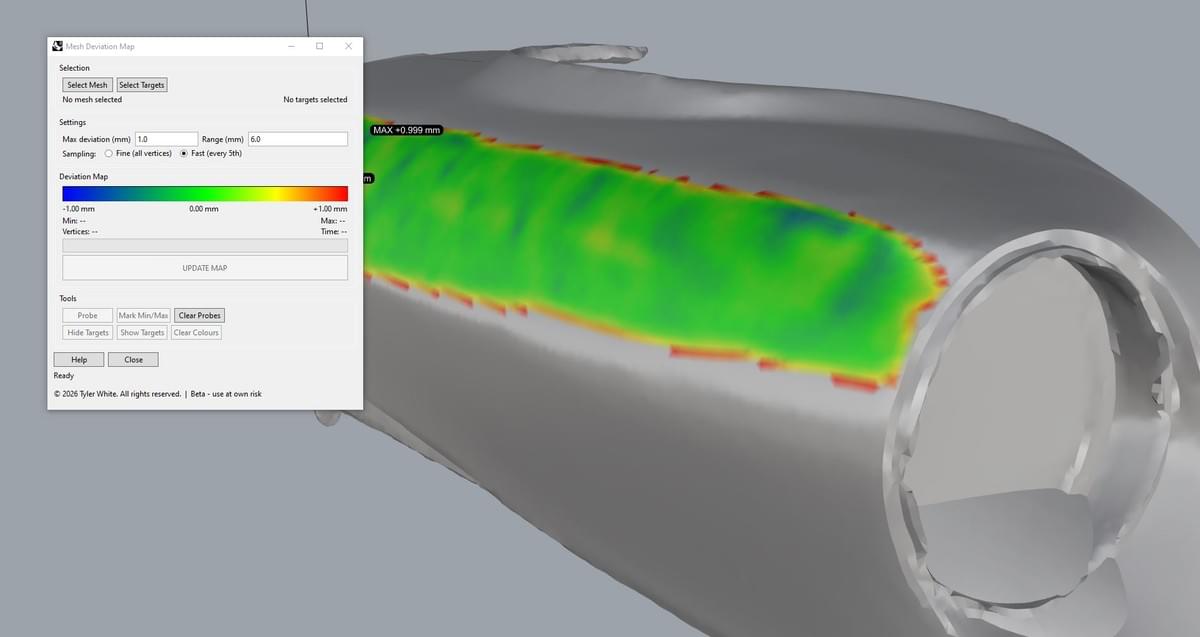
Task: Click the '+1.00 mm' scale label
Action: point(330,209)
